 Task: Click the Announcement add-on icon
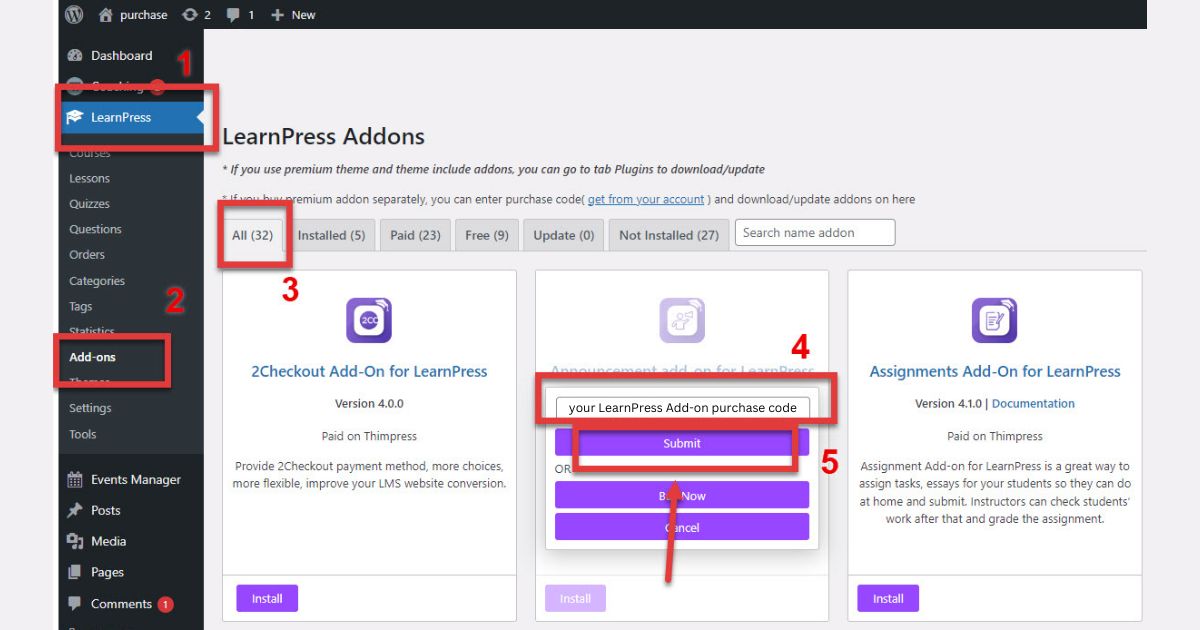pyautogui.click(x=682, y=321)
